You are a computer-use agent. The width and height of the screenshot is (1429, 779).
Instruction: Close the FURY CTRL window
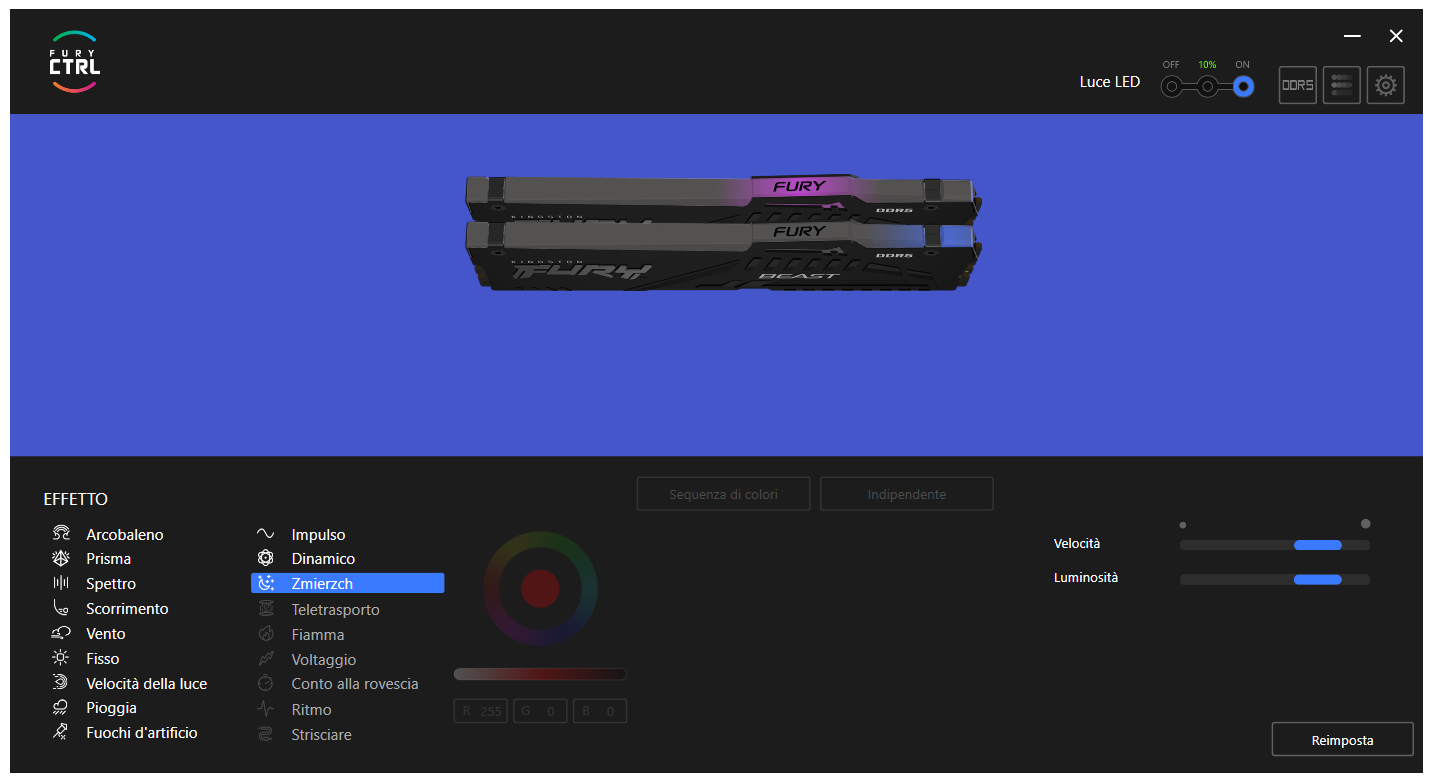1396,36
